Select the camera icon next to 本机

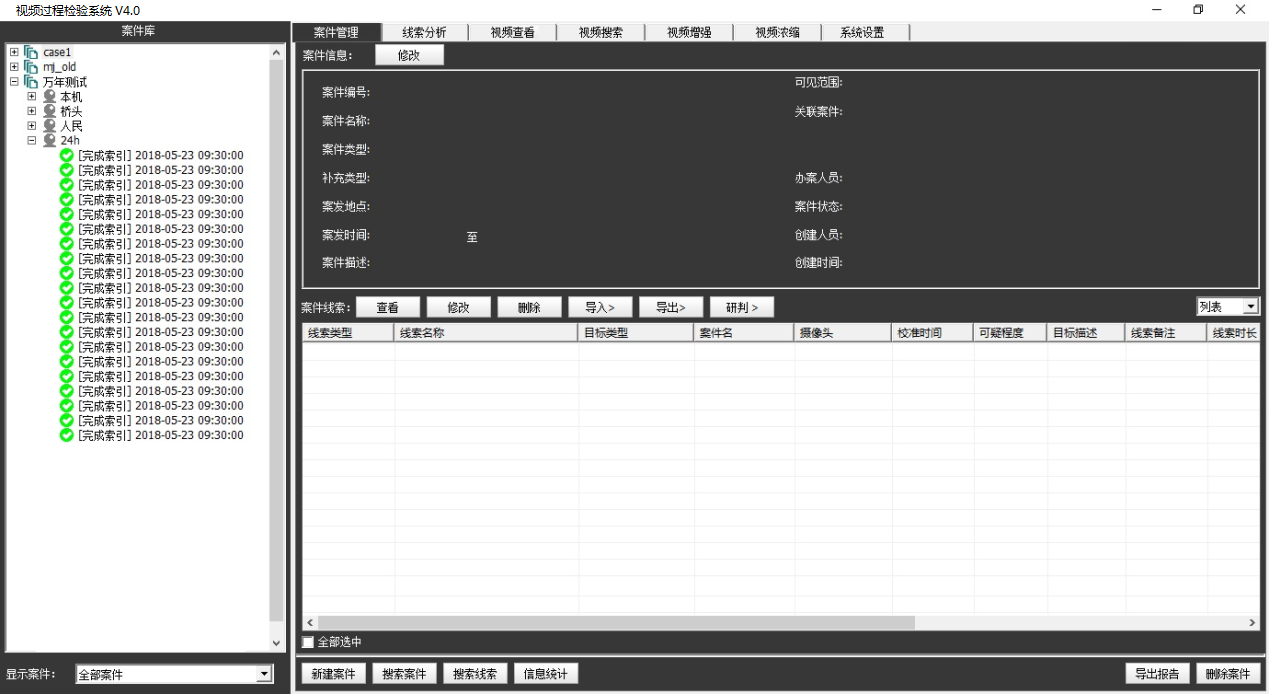coord(50,98)
